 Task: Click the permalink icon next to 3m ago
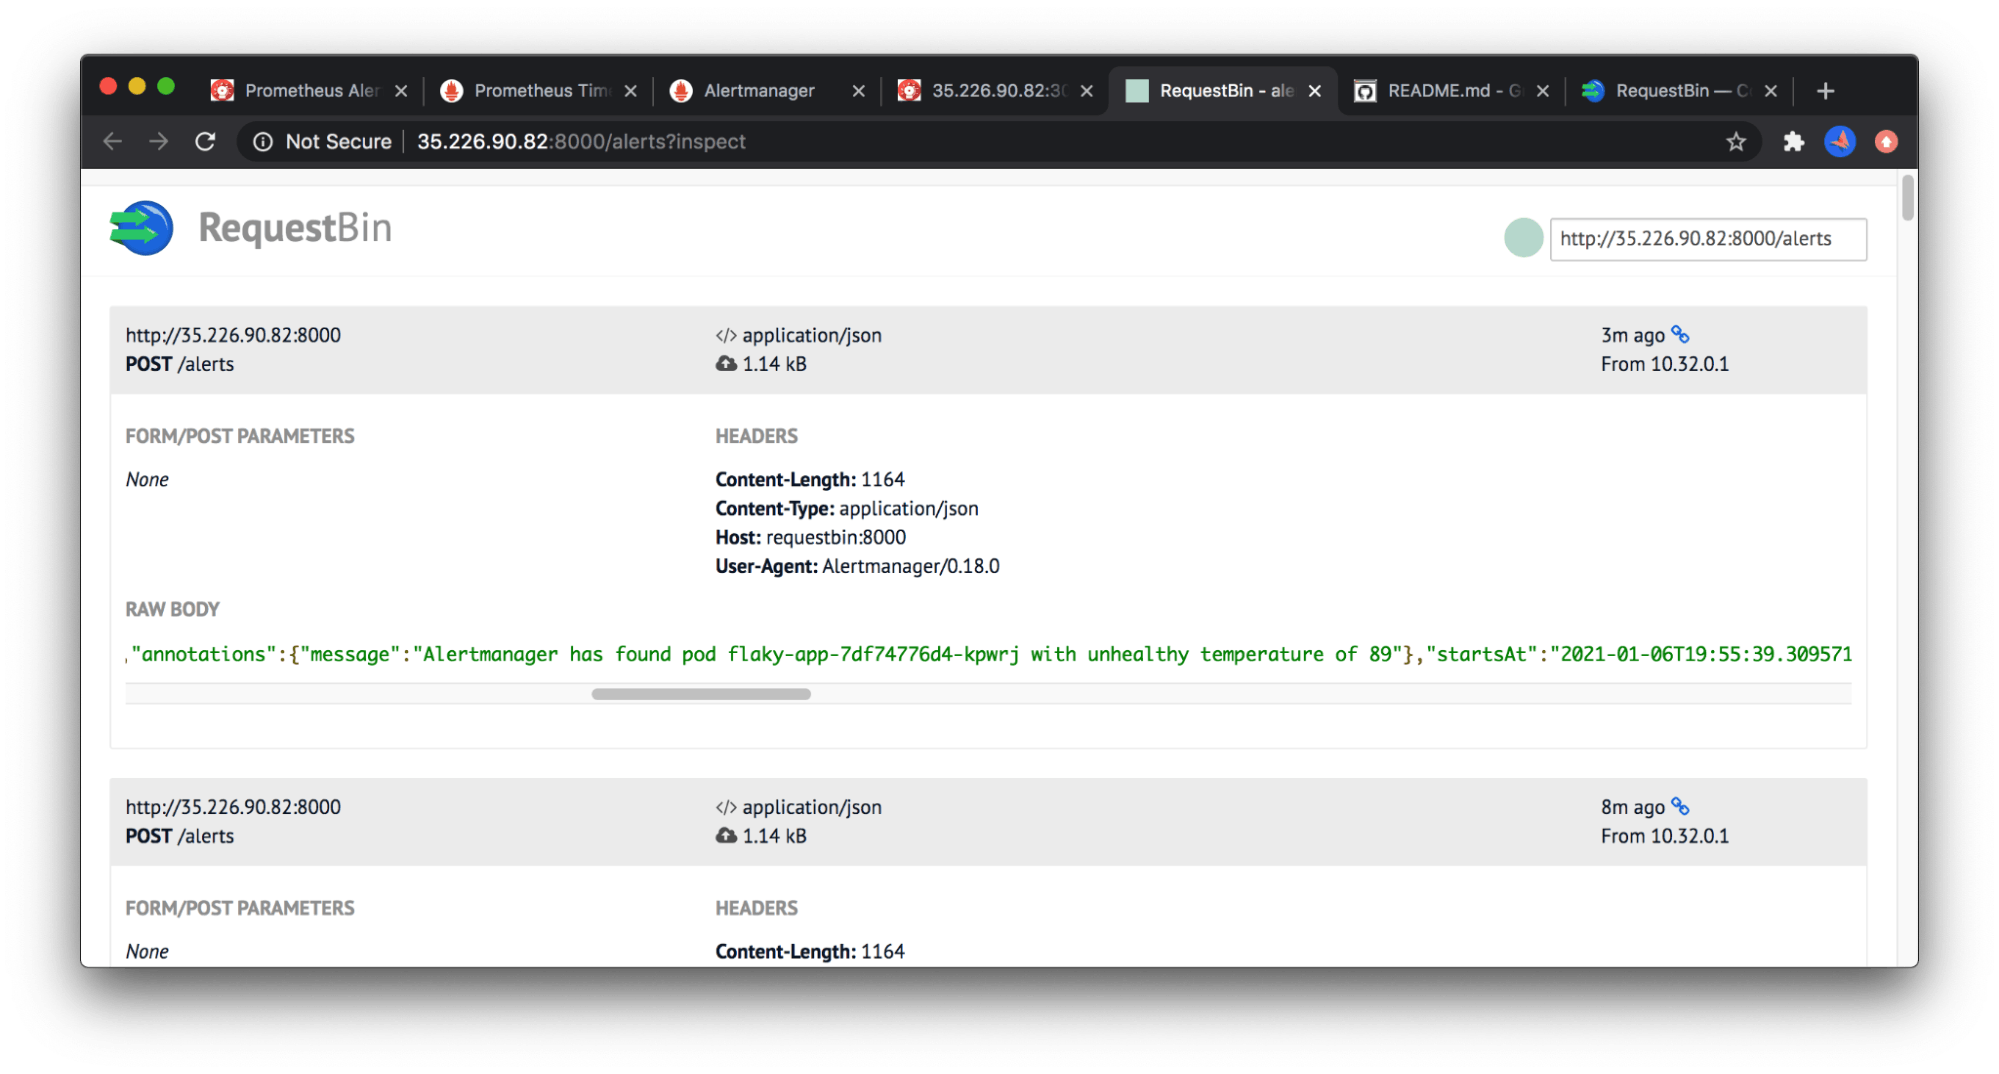(1680, 334)
